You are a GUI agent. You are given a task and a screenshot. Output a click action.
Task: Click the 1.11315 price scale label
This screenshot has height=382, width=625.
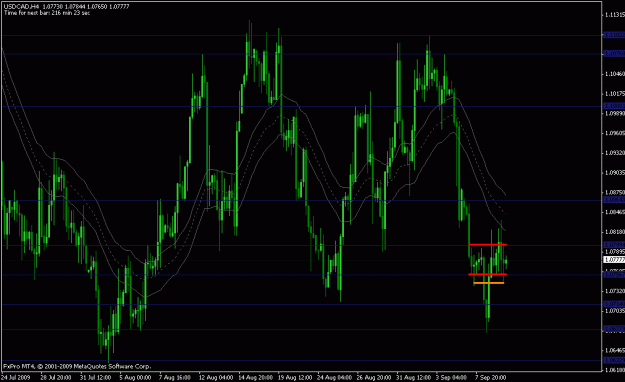tap(615, 15)
